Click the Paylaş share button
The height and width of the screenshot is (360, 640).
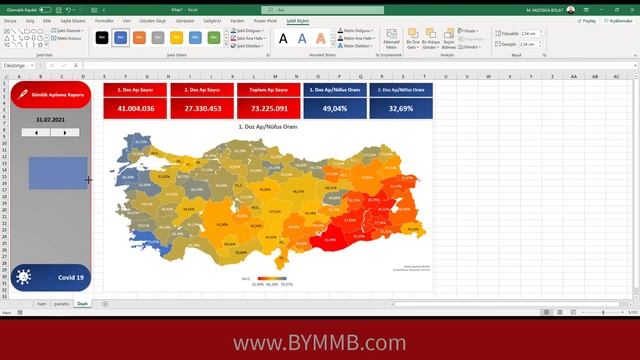[587, 21]
